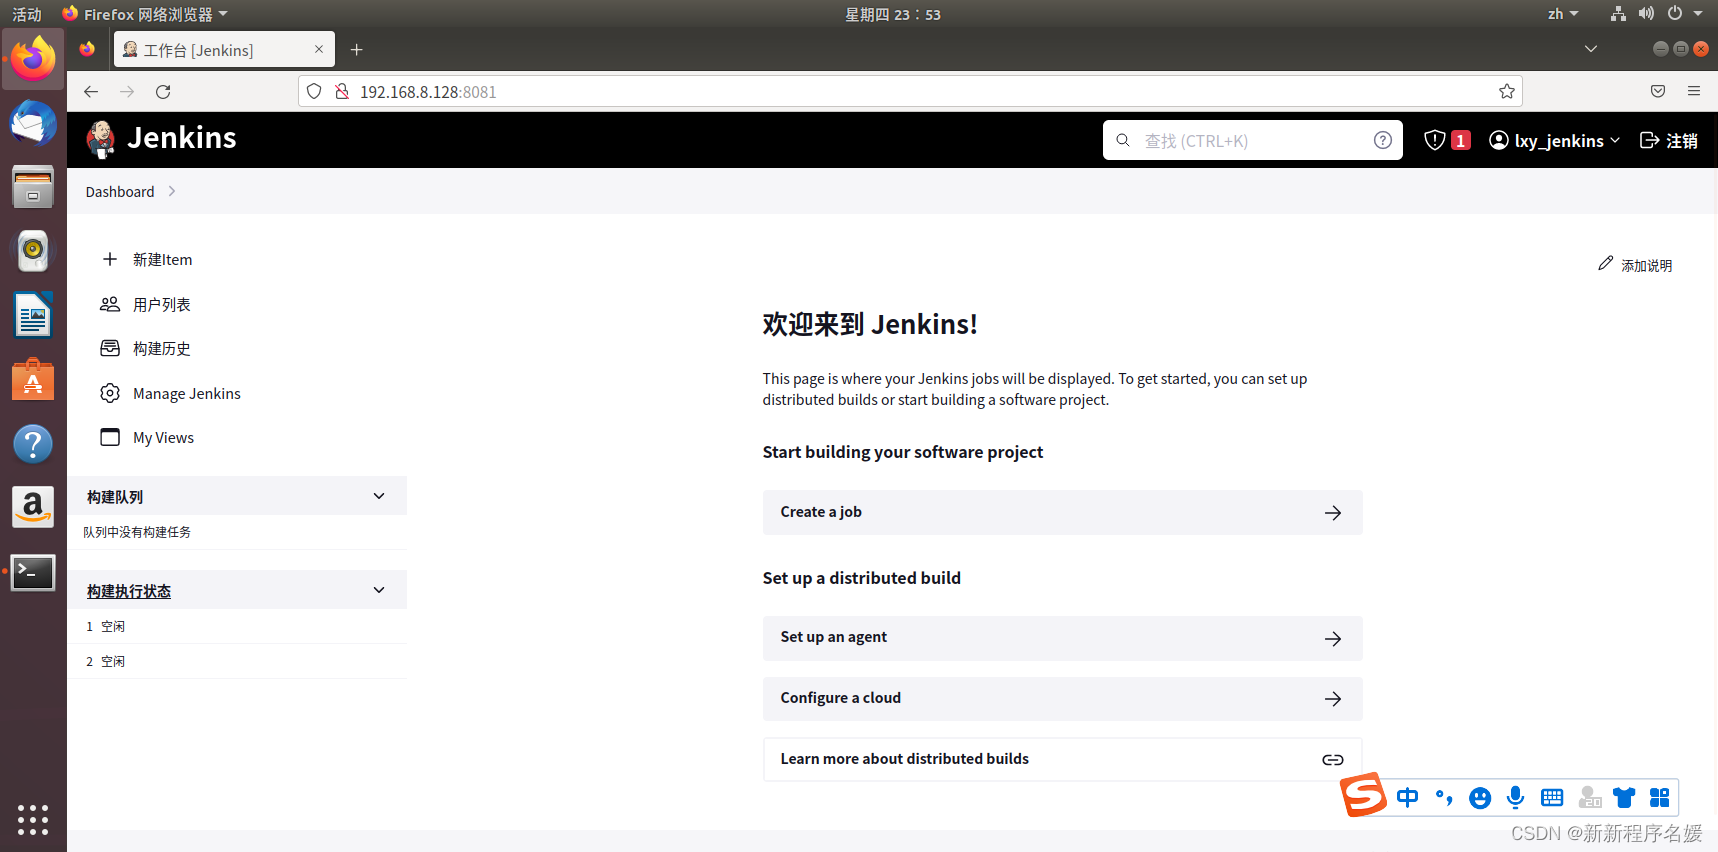Open Sogou toolbox grid icon
The height and width of the screenshot is (852, 1718).
tap(1660, 797)
